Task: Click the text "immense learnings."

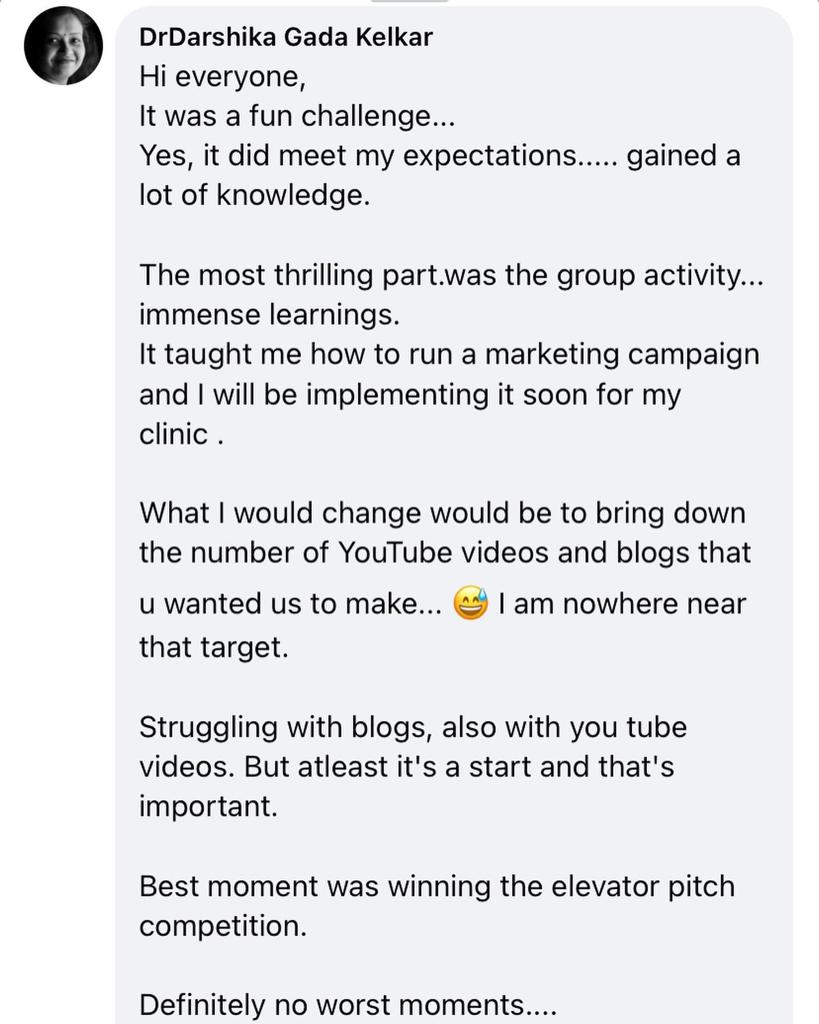Action: coord(269,314)
